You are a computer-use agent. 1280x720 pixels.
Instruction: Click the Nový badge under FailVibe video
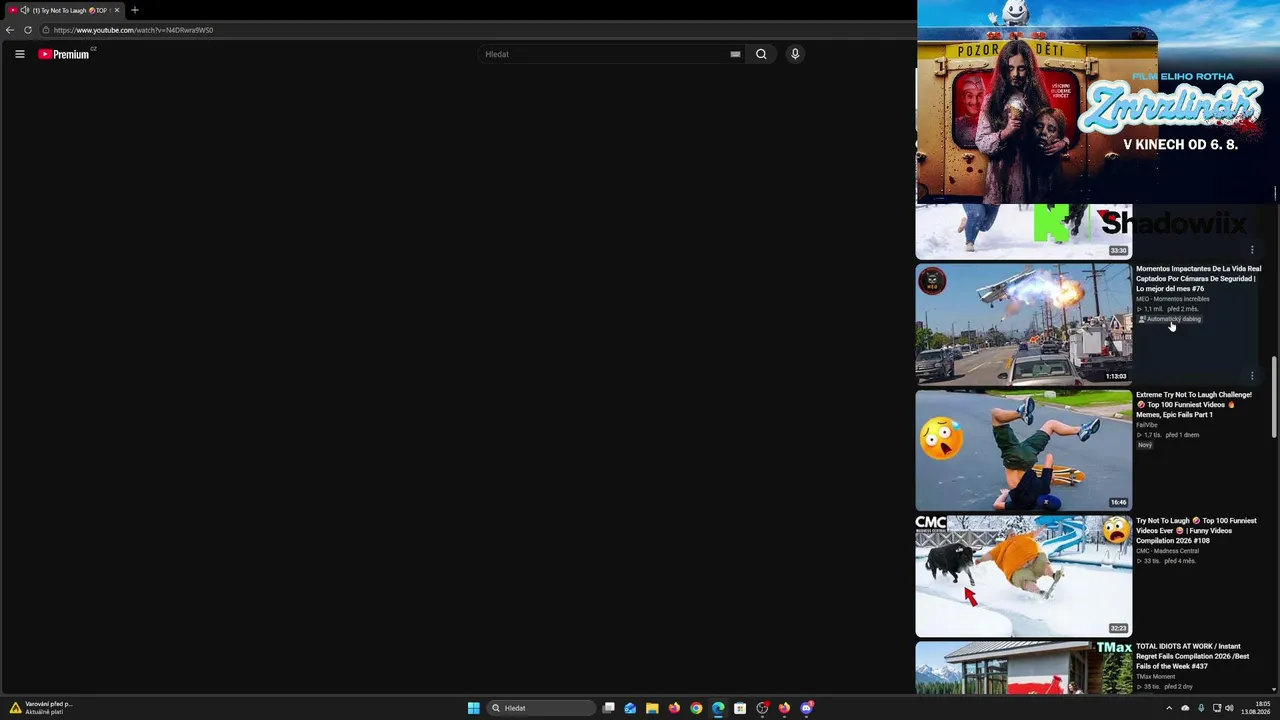[x=1145, y=445]
